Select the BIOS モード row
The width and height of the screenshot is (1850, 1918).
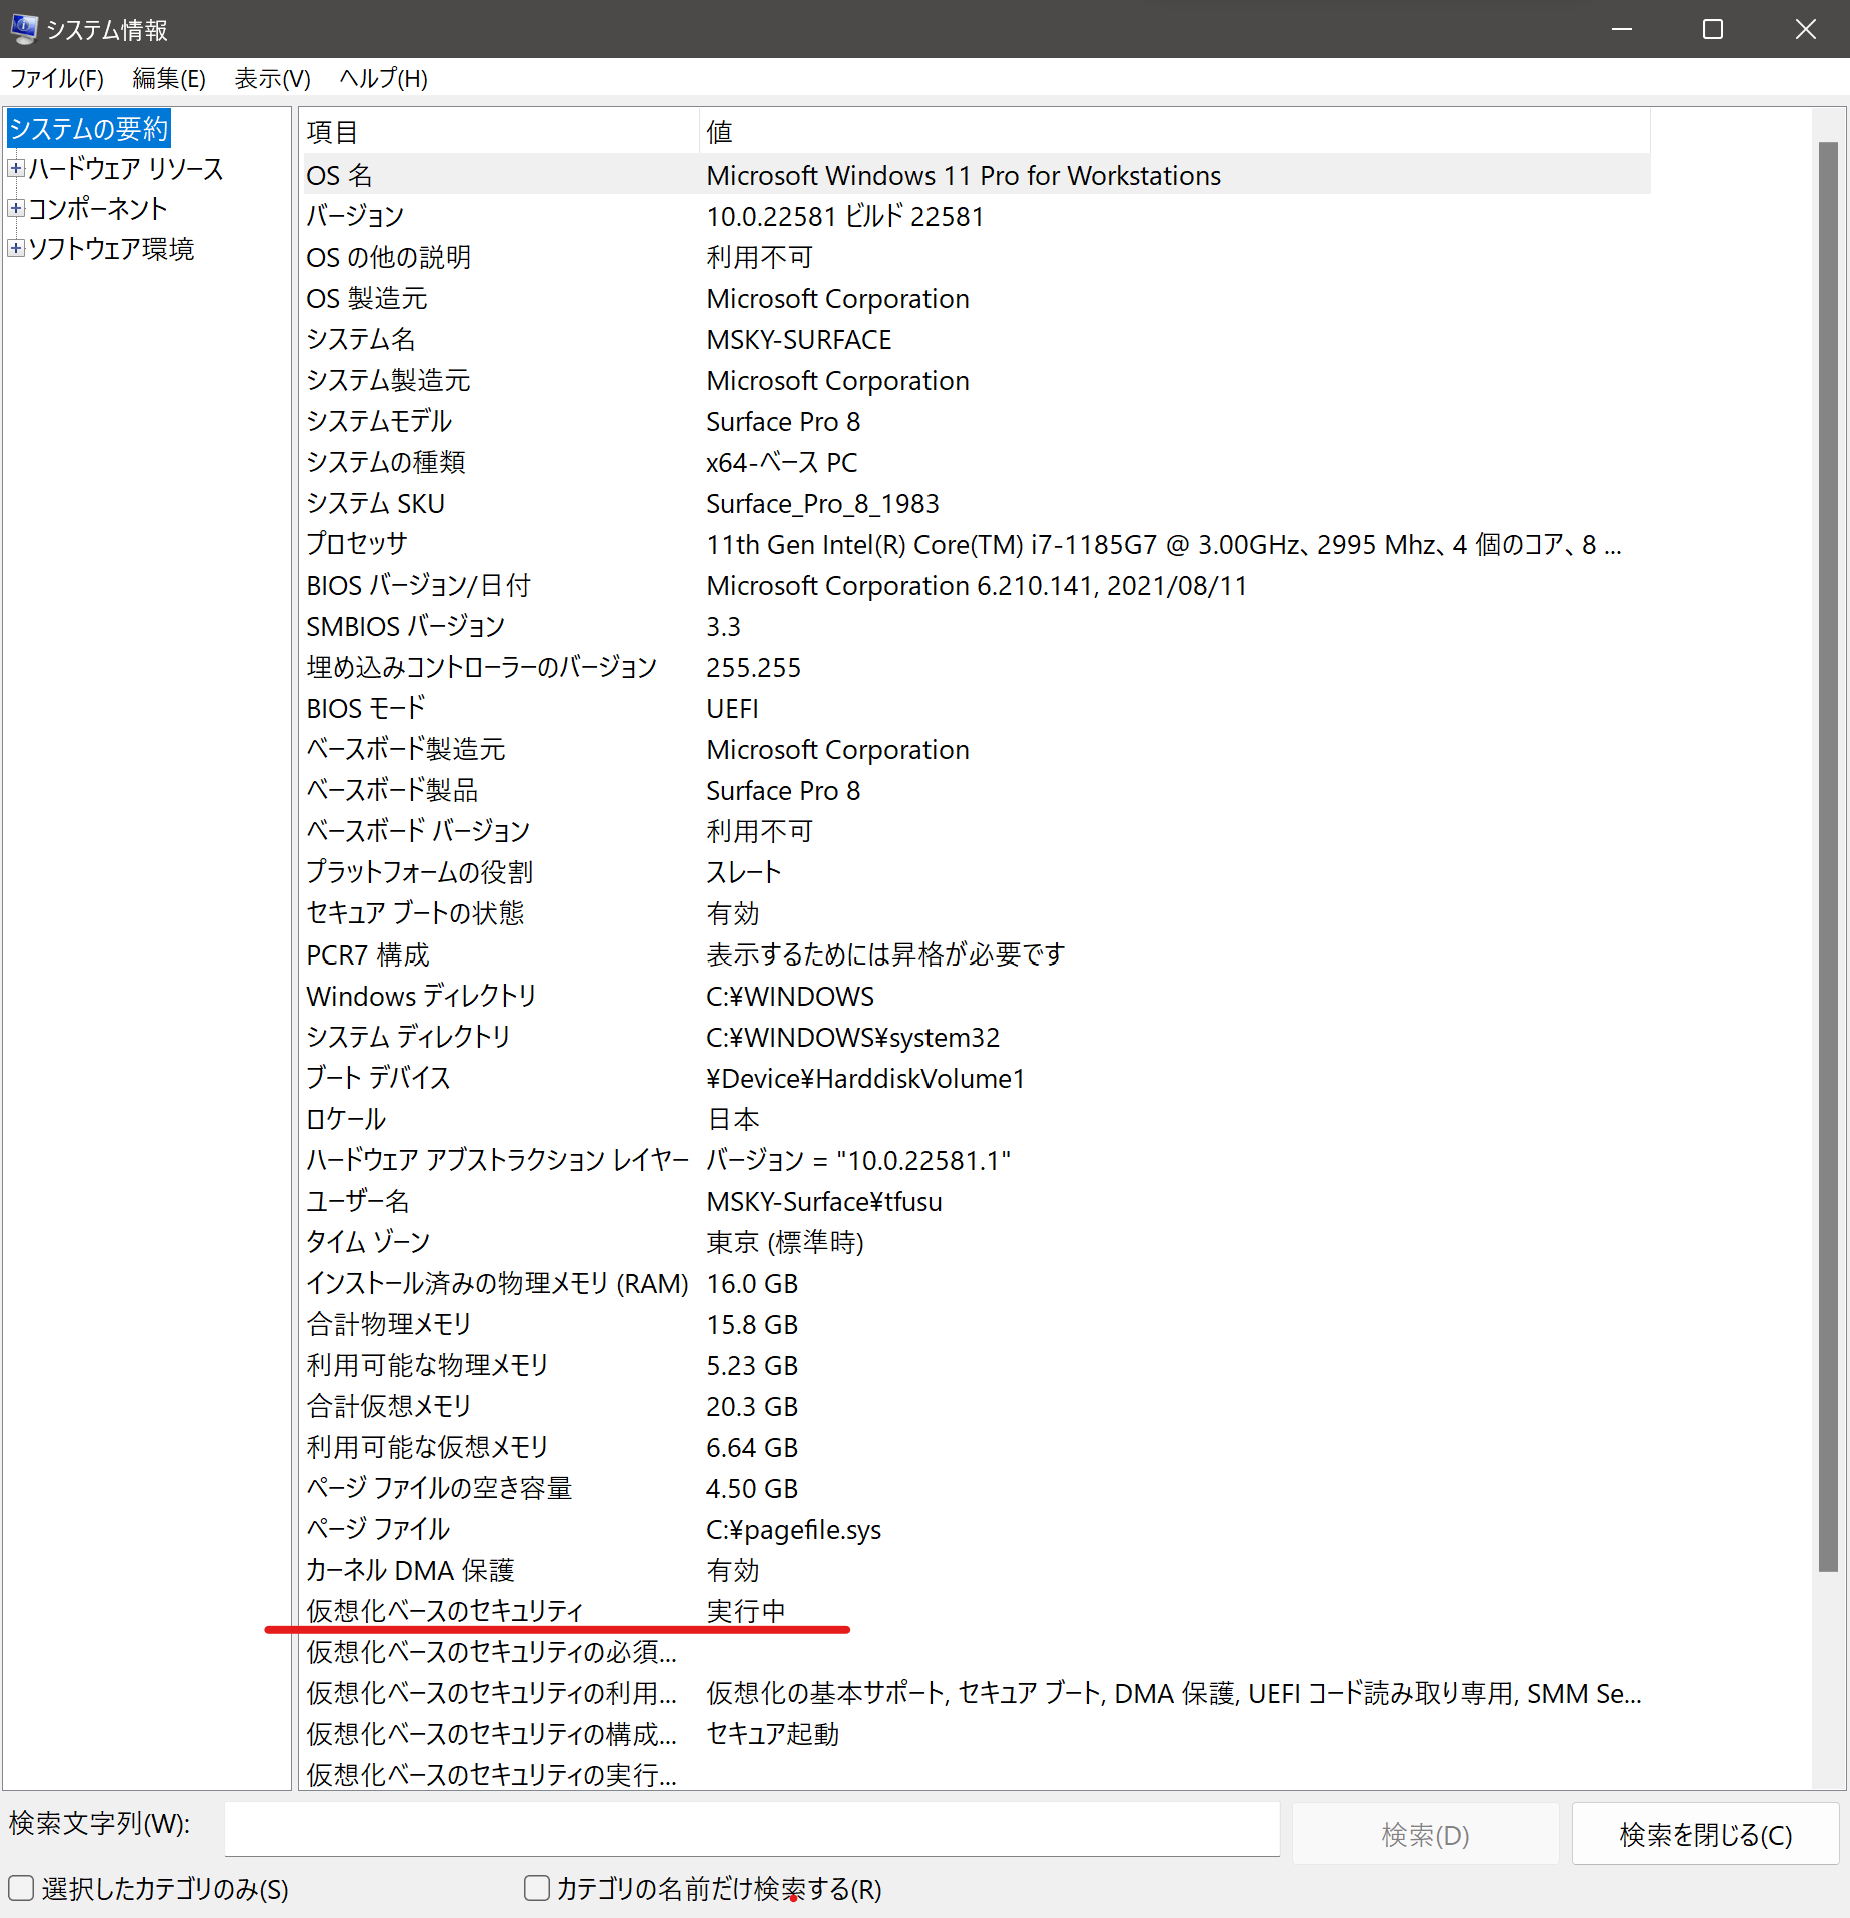975,708
